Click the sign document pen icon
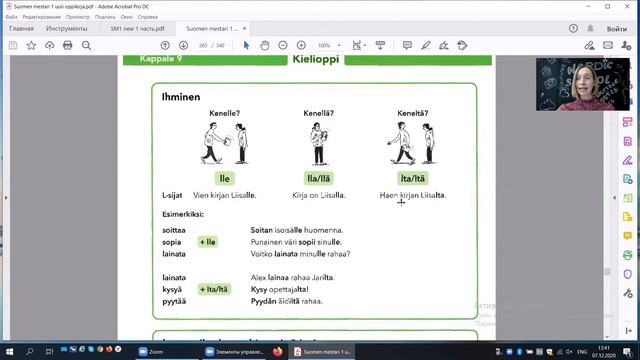Image resolution: width=640 pixels, height=360 pixels. (x=444, y=45)
